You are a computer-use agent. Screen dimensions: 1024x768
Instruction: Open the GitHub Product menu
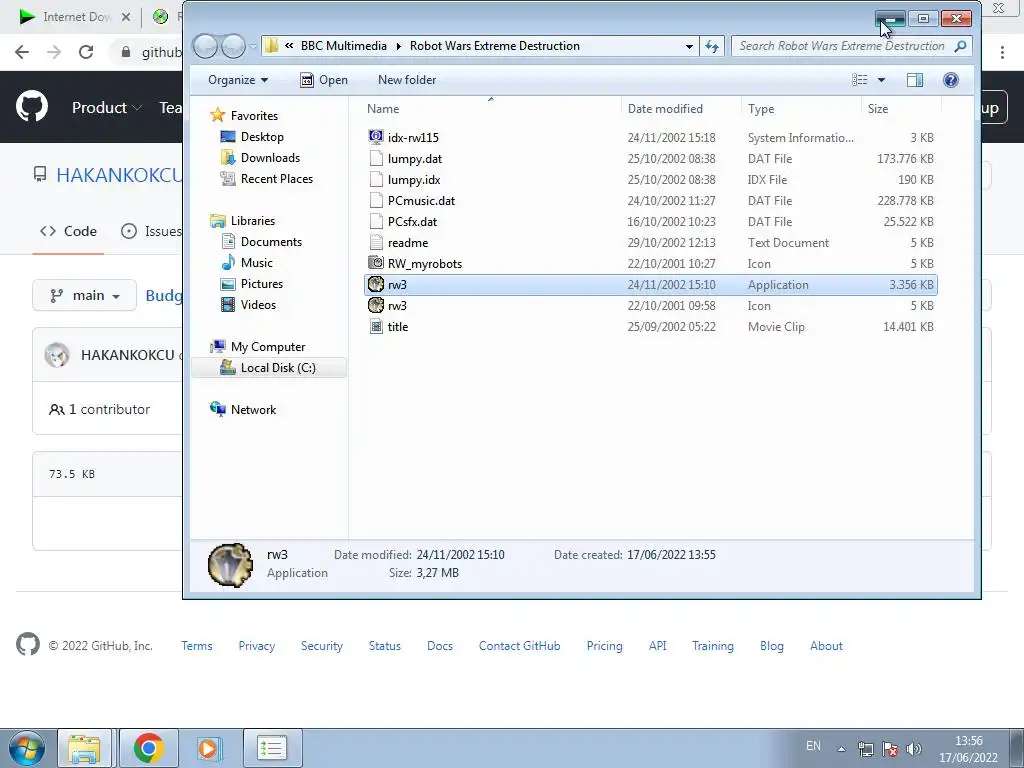(x=106, y=108)
